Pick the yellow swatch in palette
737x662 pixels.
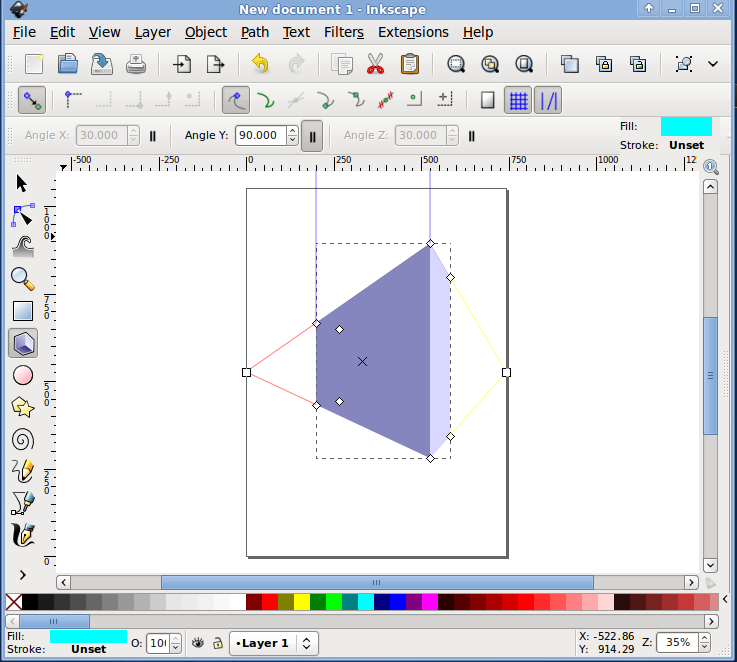[x=302, y=602]
